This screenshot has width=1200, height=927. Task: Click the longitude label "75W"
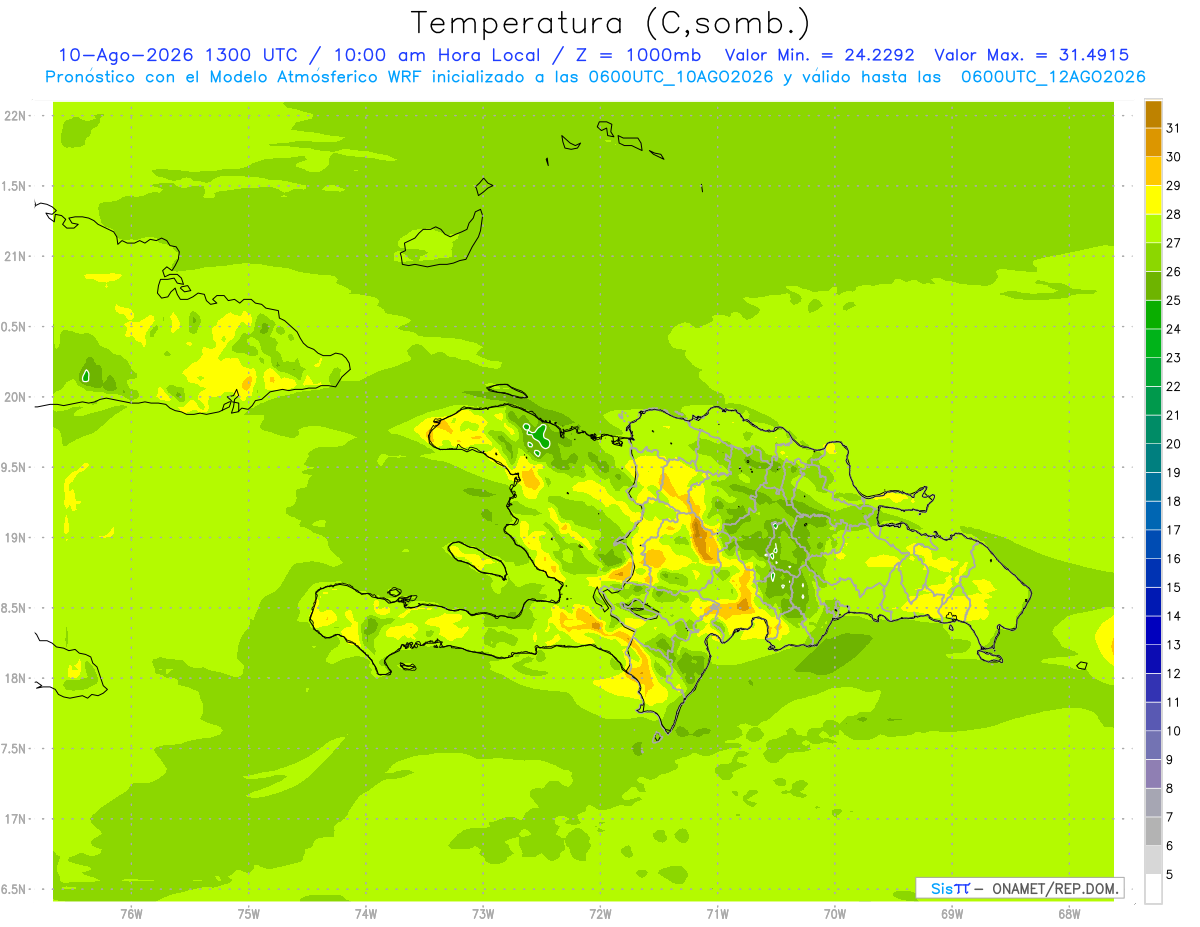(249, 914)
